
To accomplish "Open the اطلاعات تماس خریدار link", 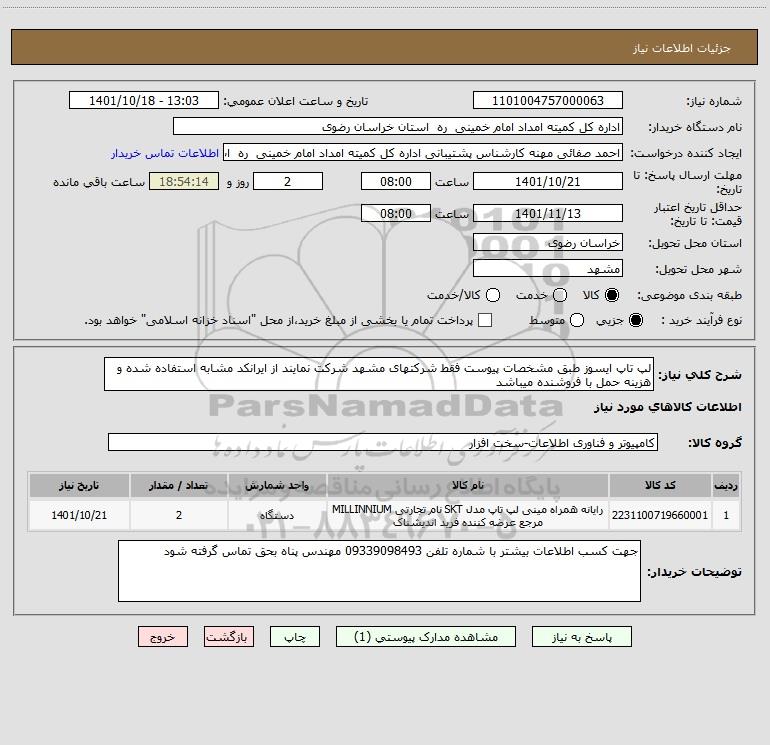I will 165,153.
